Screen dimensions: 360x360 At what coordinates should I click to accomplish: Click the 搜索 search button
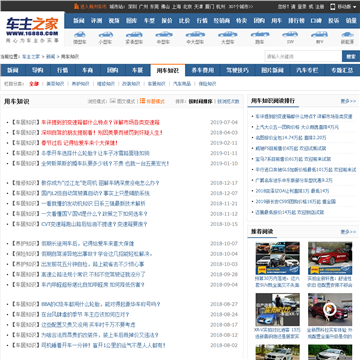click(x=351, y=56)
